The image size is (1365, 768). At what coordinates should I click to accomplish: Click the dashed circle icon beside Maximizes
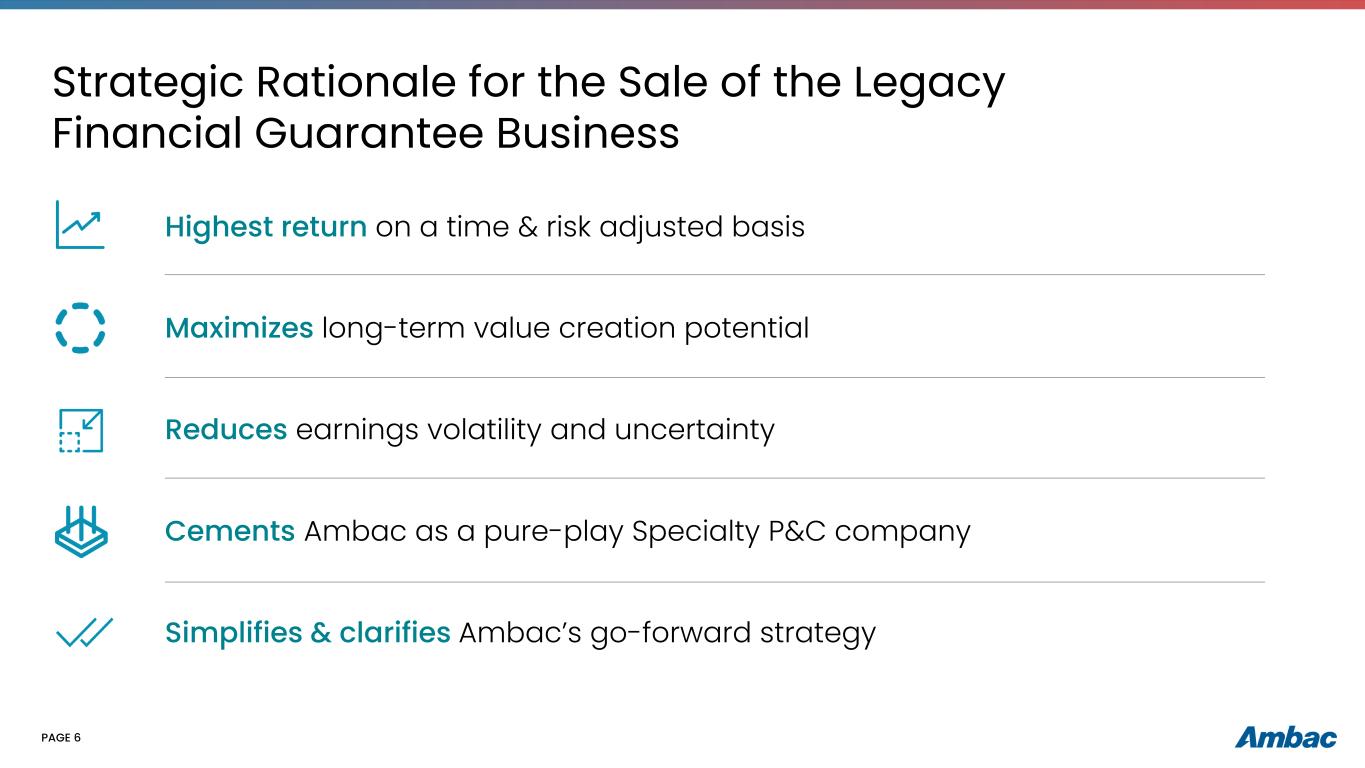(x=80, y=327)
